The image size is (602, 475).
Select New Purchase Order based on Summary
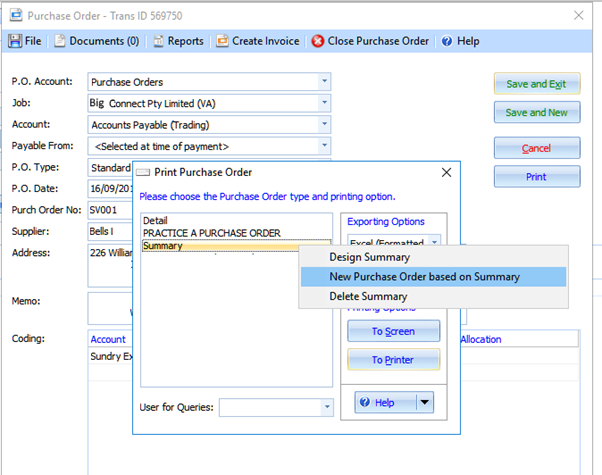(424, 276)
